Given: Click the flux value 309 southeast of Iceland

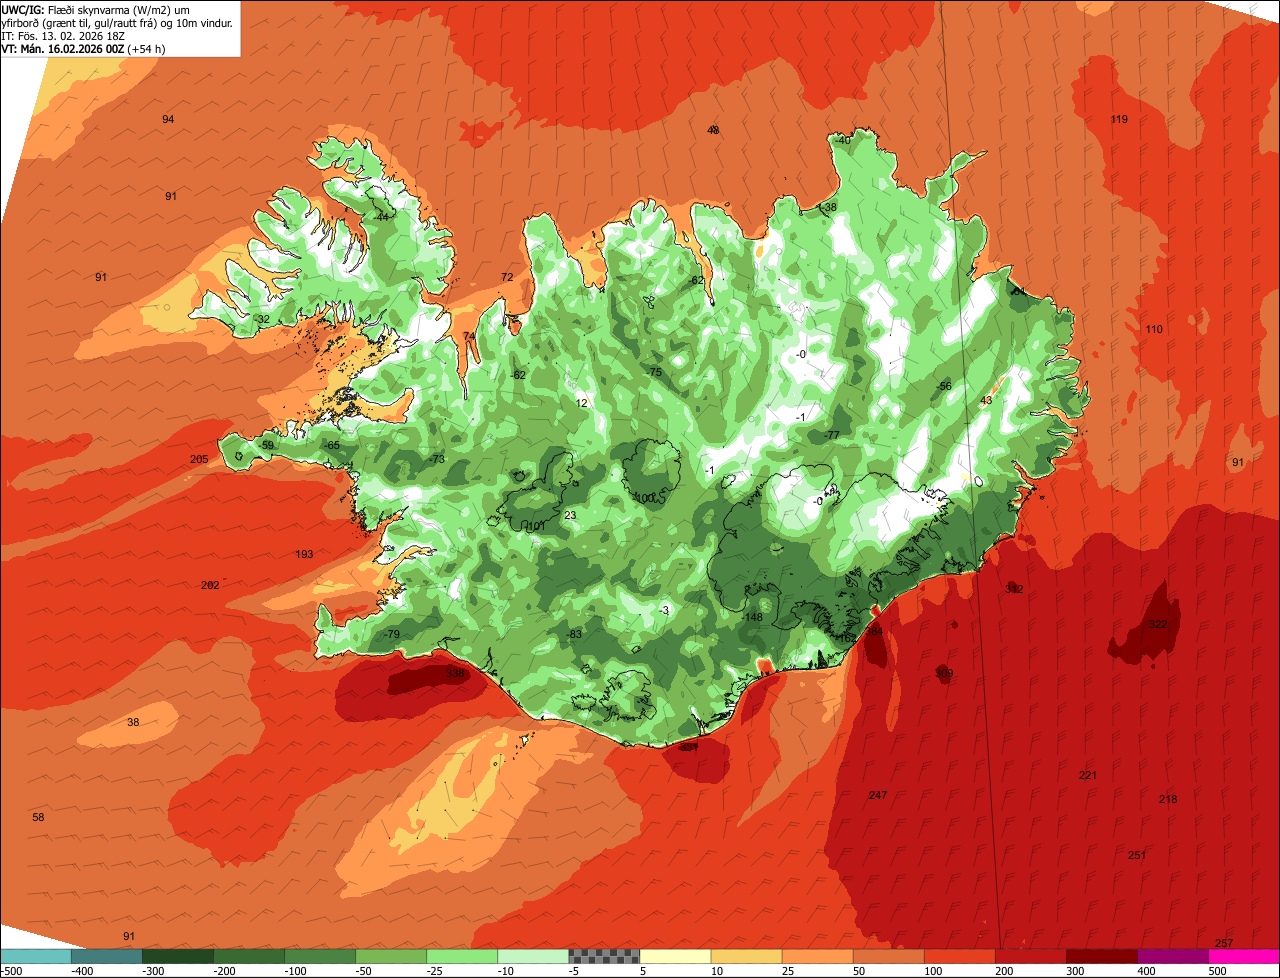Looking at the screenshot, I should point(944,674).
